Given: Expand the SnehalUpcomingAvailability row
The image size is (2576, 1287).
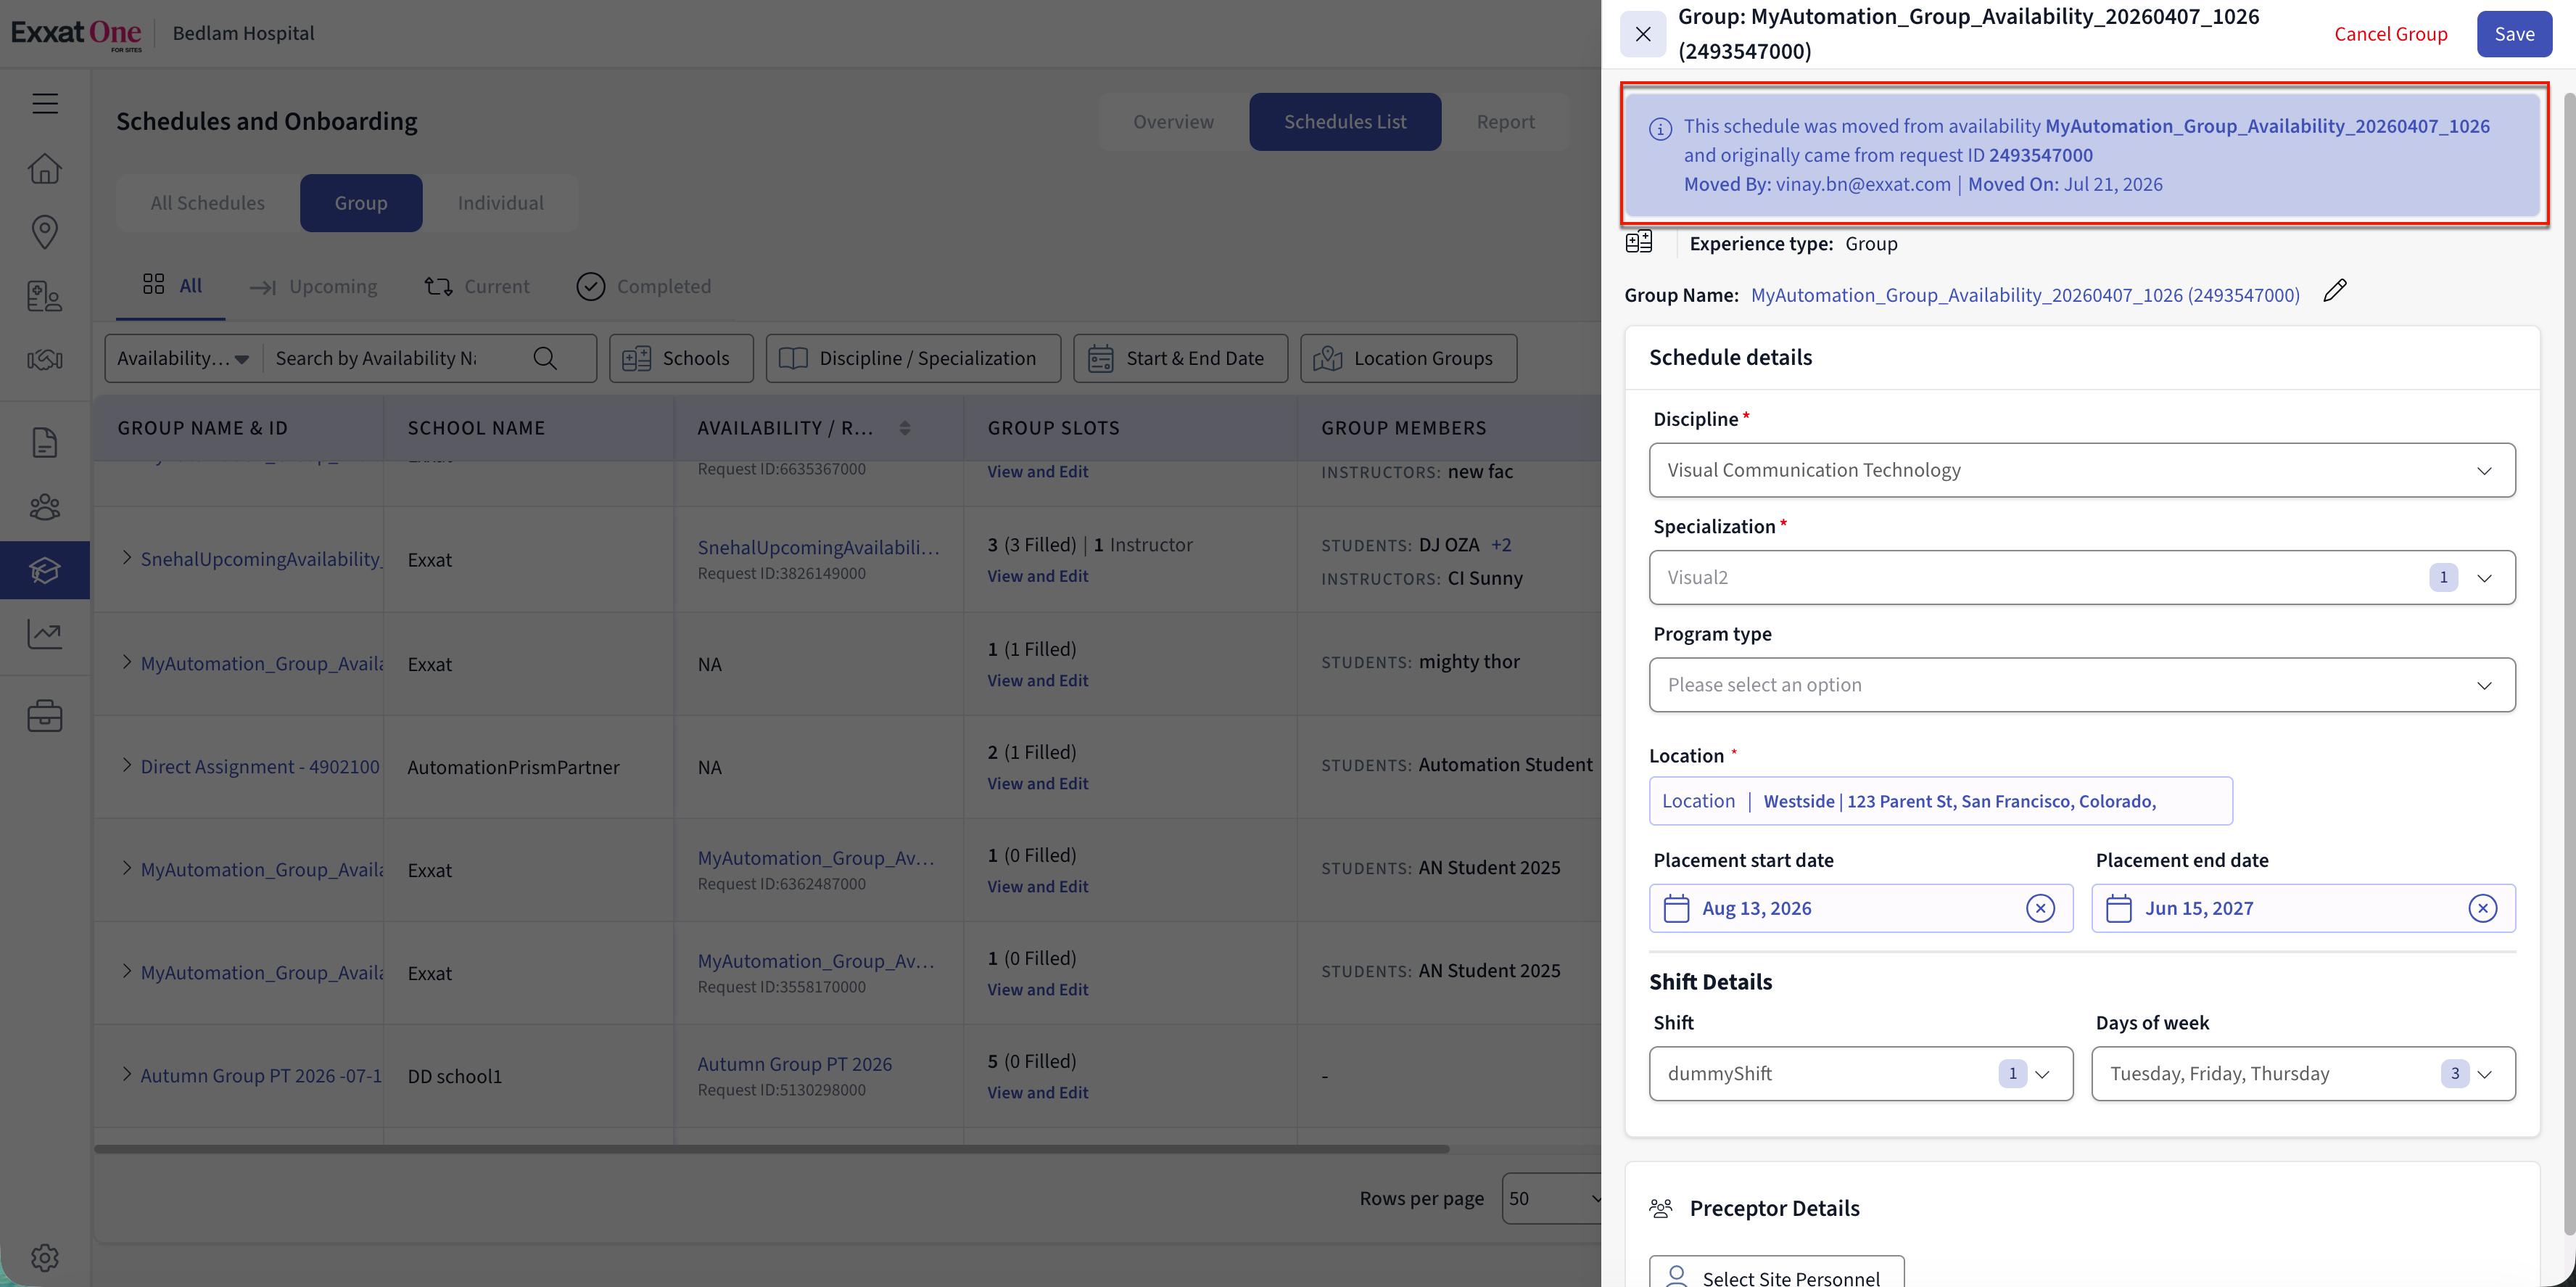Looking at the screenshot, I should pos(127,558).
